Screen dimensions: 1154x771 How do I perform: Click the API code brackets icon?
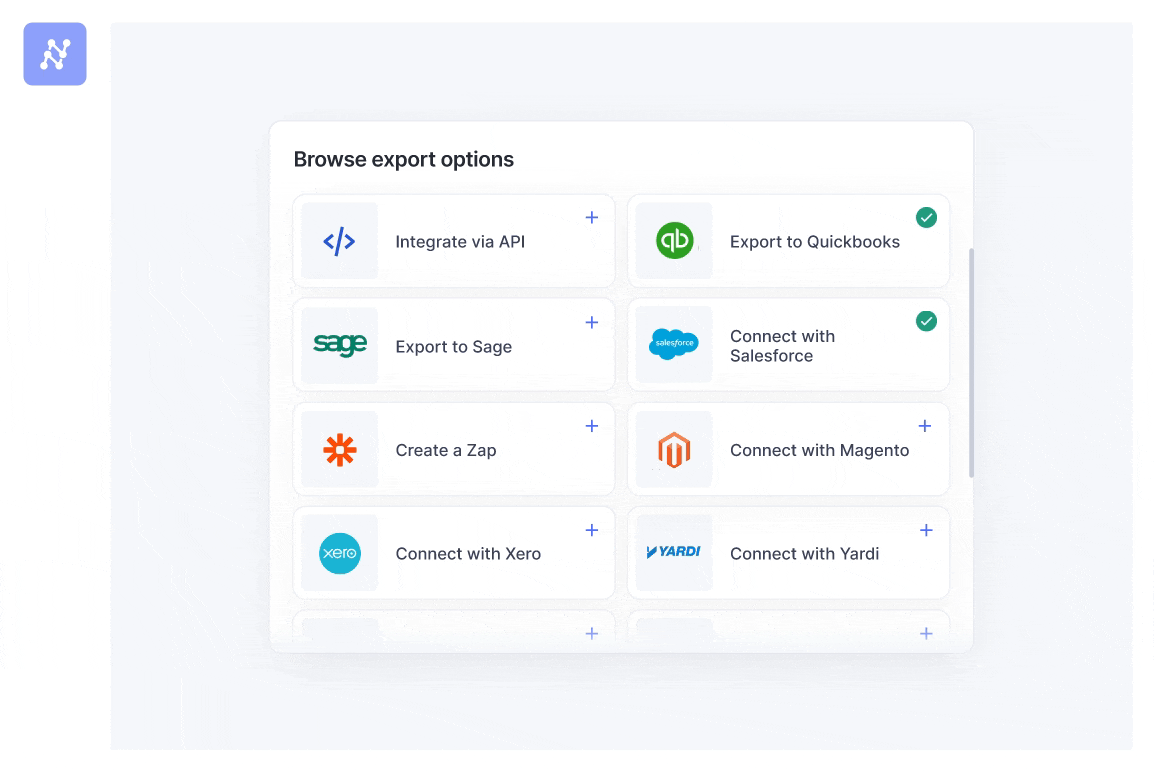pos(339,241)
